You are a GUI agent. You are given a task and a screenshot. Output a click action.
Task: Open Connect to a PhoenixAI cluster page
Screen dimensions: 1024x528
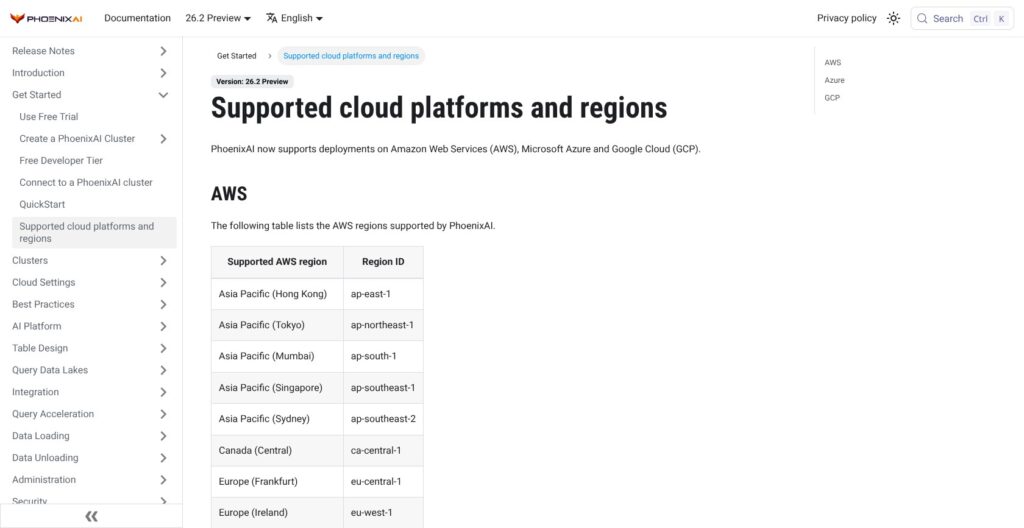pyautogui.click(x=86, y=182)
